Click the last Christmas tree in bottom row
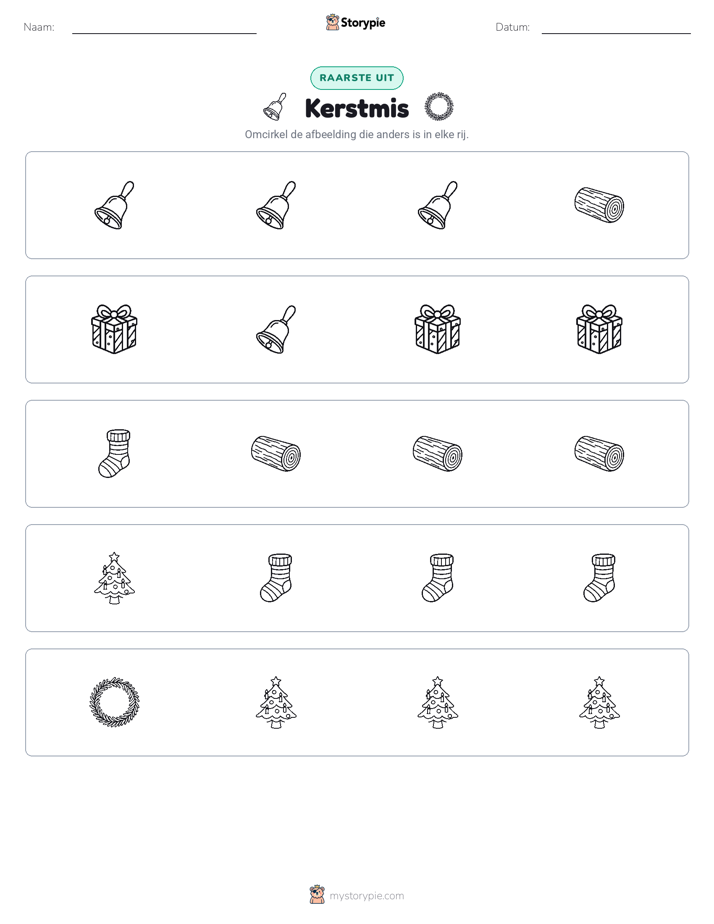 coord(599,702)
